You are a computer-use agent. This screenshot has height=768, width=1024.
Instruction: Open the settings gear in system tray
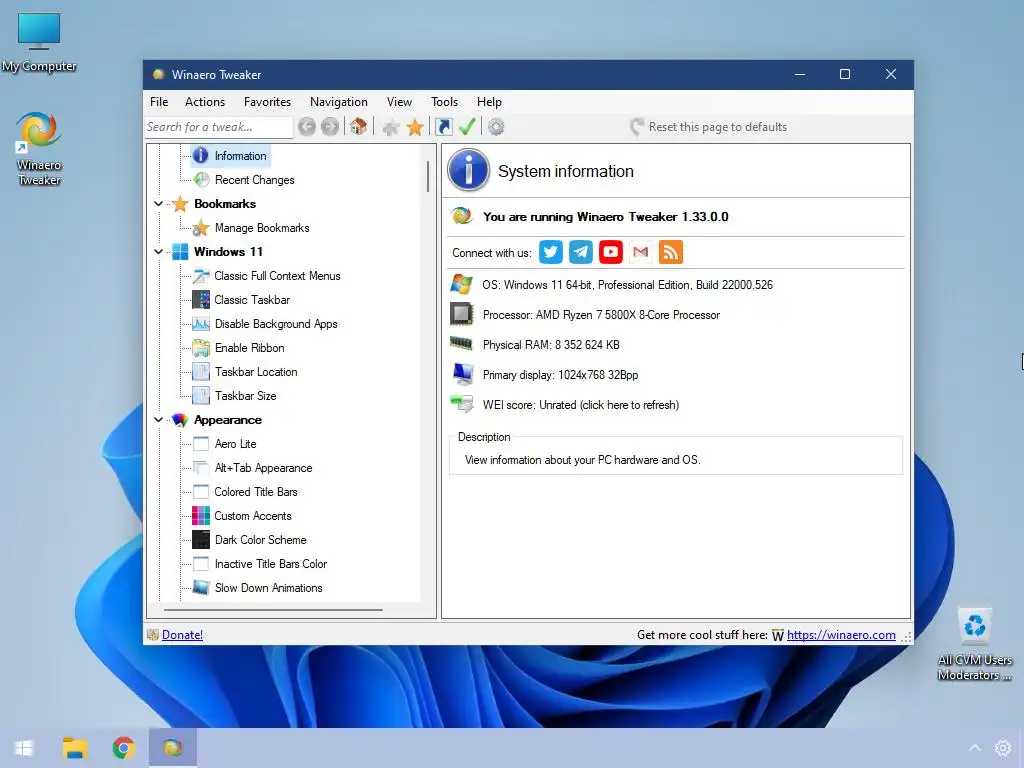(x=1002, y=748)
